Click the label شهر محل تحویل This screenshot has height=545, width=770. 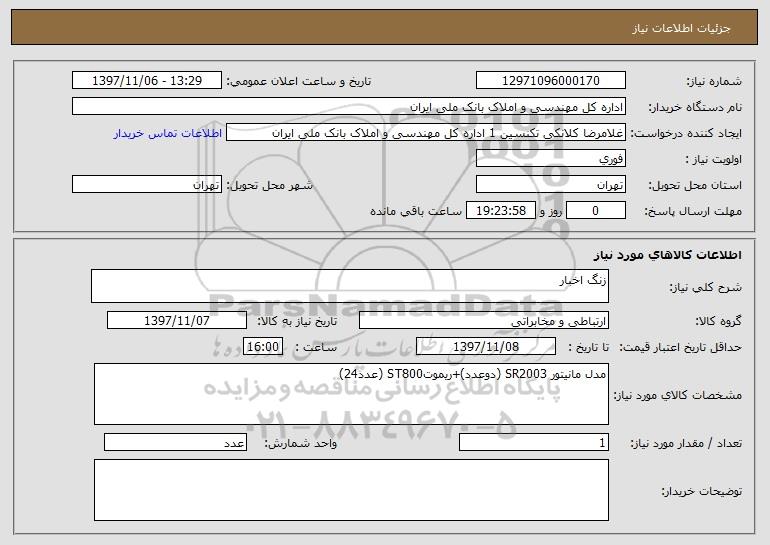269,186
